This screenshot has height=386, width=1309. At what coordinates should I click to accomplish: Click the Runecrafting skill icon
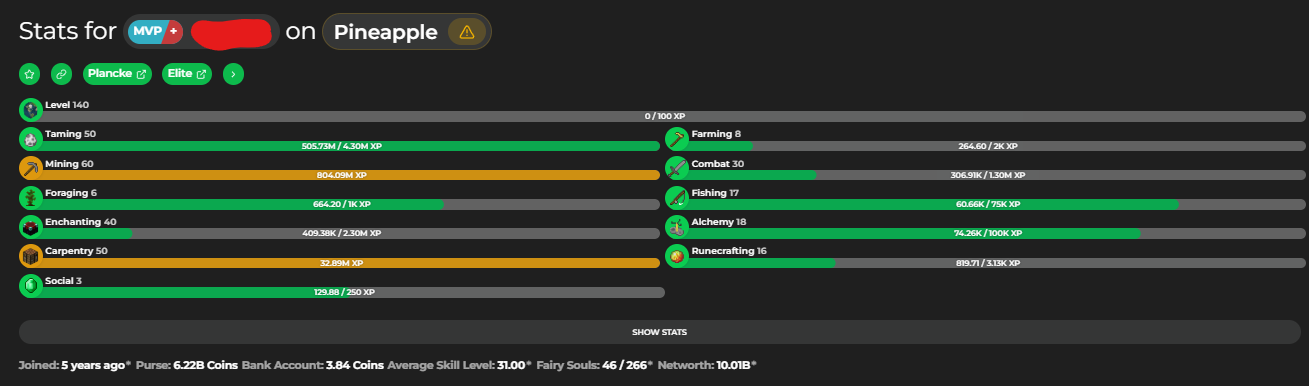point(677,257)
